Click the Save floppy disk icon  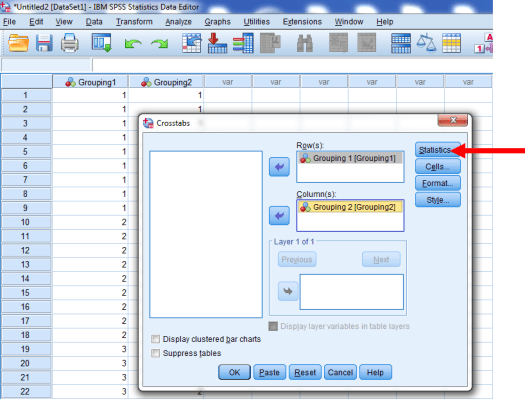coord(44,43)
